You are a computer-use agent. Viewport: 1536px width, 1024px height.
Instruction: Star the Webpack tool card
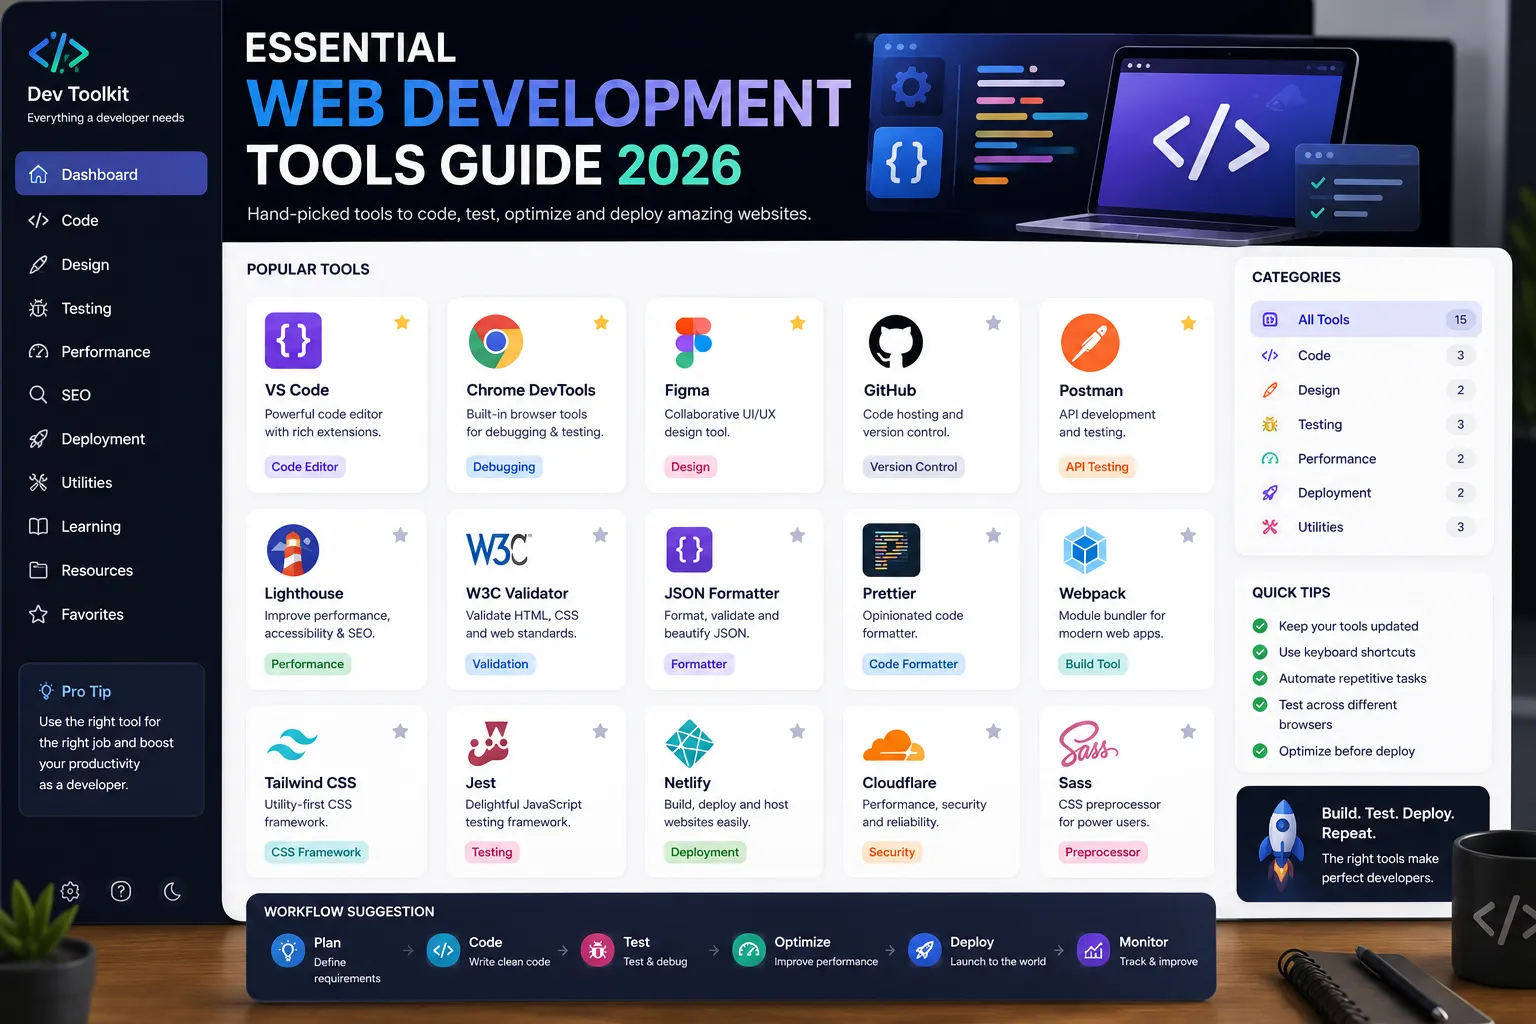point(1188,535)
